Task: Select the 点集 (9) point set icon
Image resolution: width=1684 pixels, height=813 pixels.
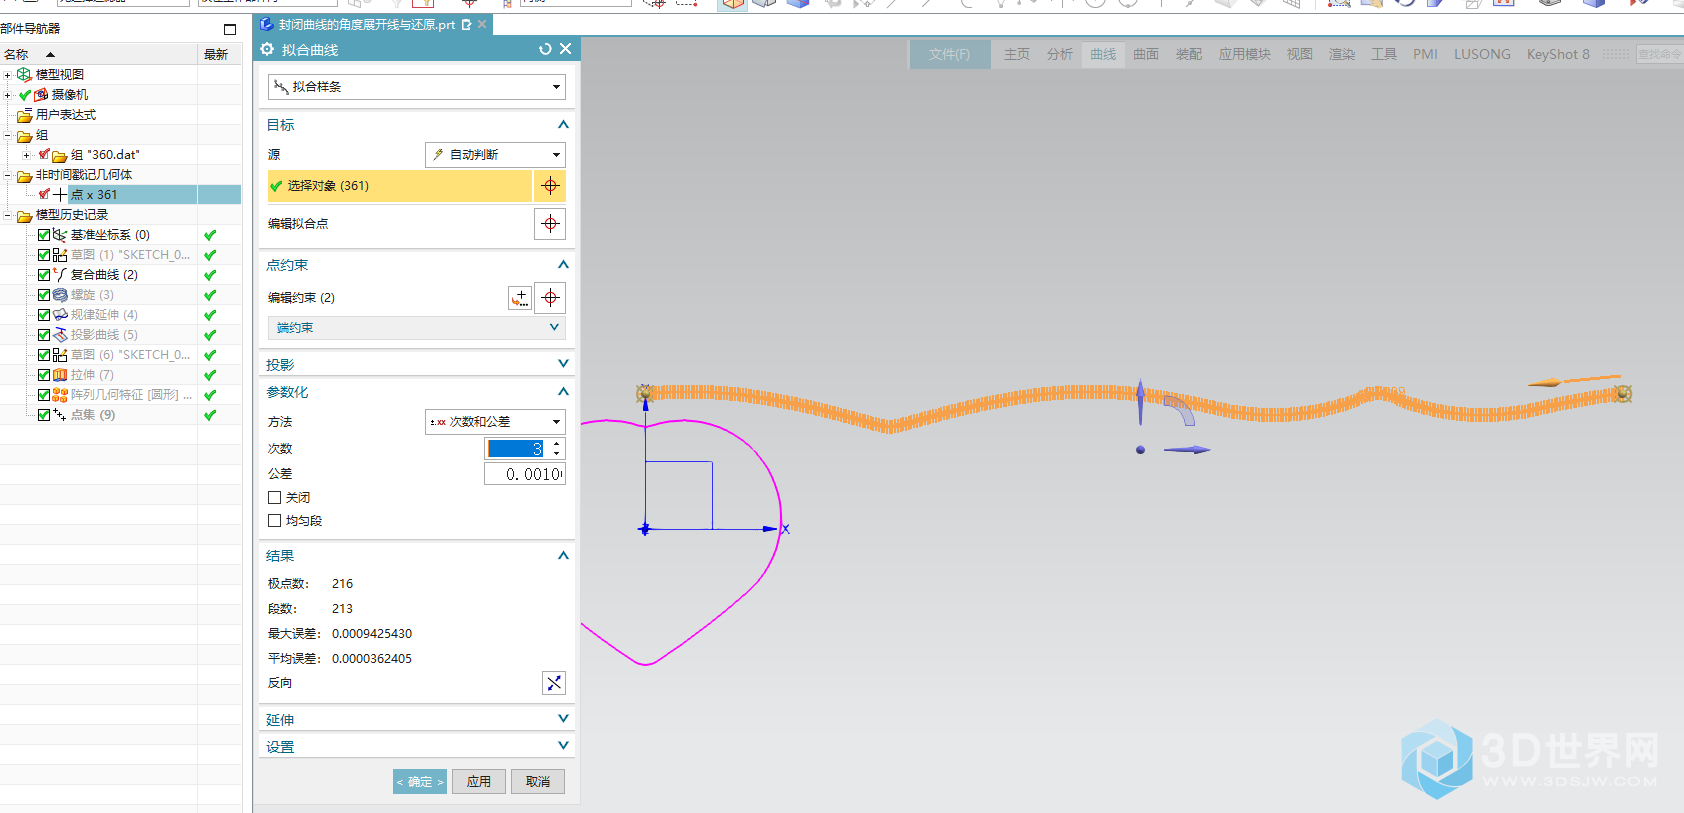Action: coord(60,415)
